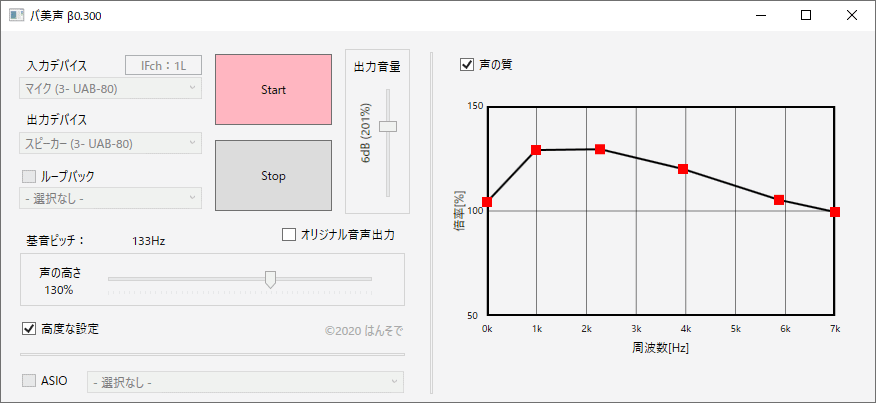Uncheck the 声の質 checkbox
This screenshot has height=403, width=876.
(x=466, y=65)
